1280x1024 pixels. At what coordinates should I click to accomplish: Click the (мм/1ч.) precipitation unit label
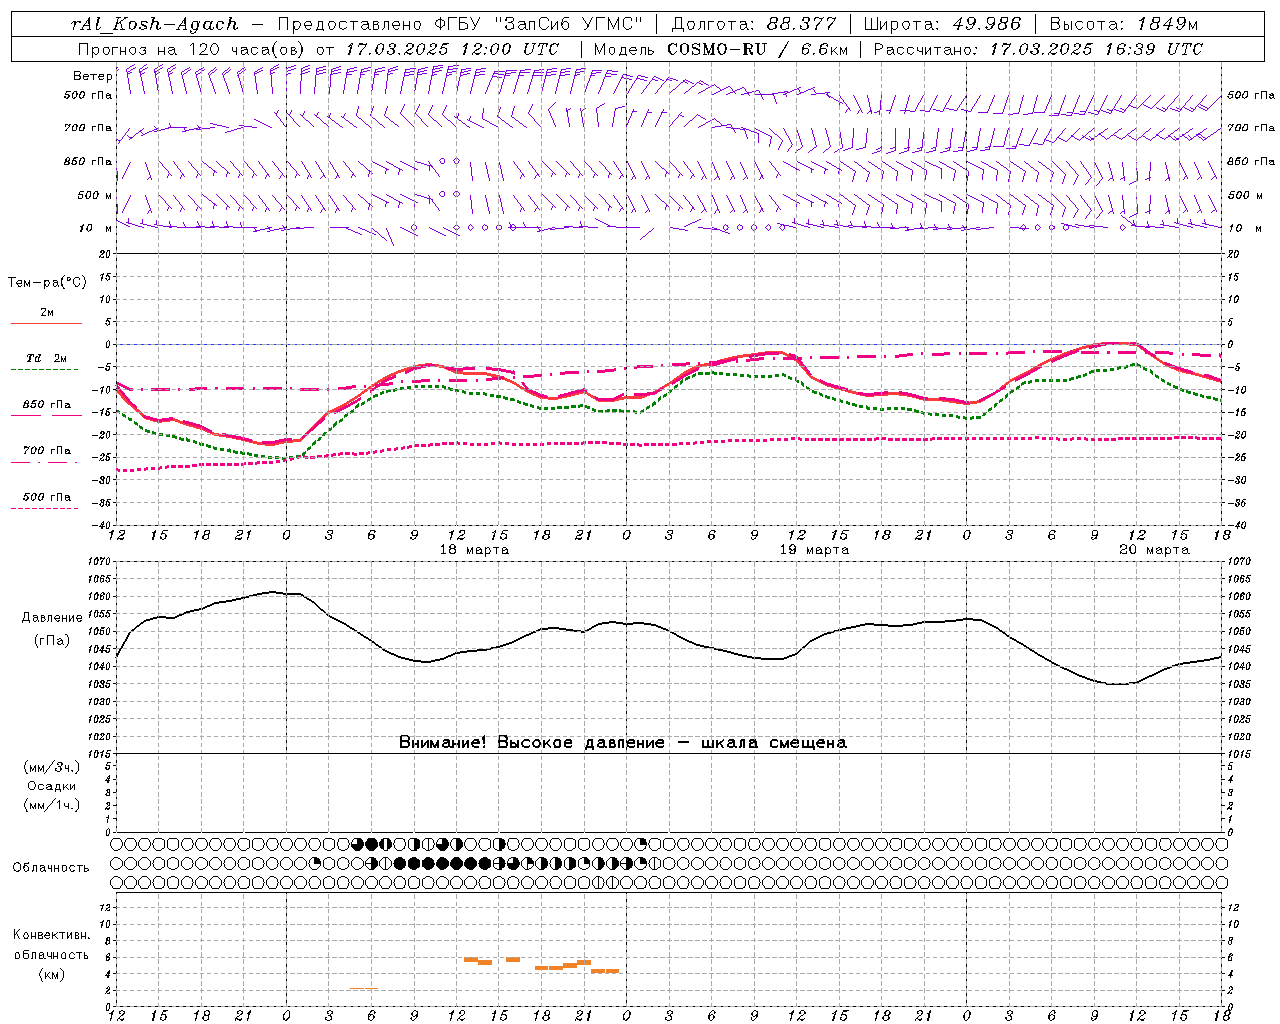pos(52,805)
